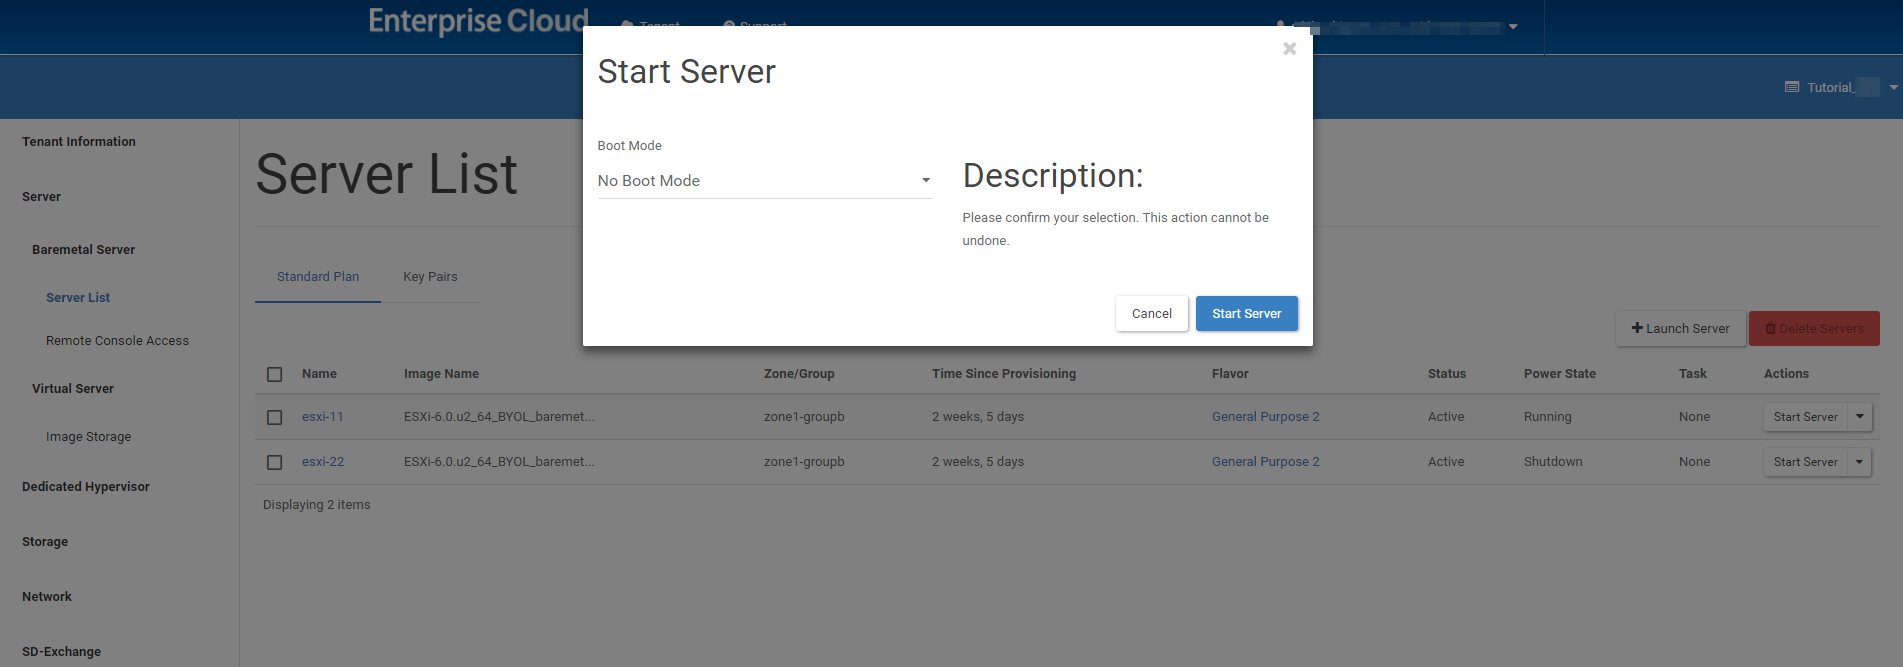Open Remote Console Access in sidebar

(117, 341)
